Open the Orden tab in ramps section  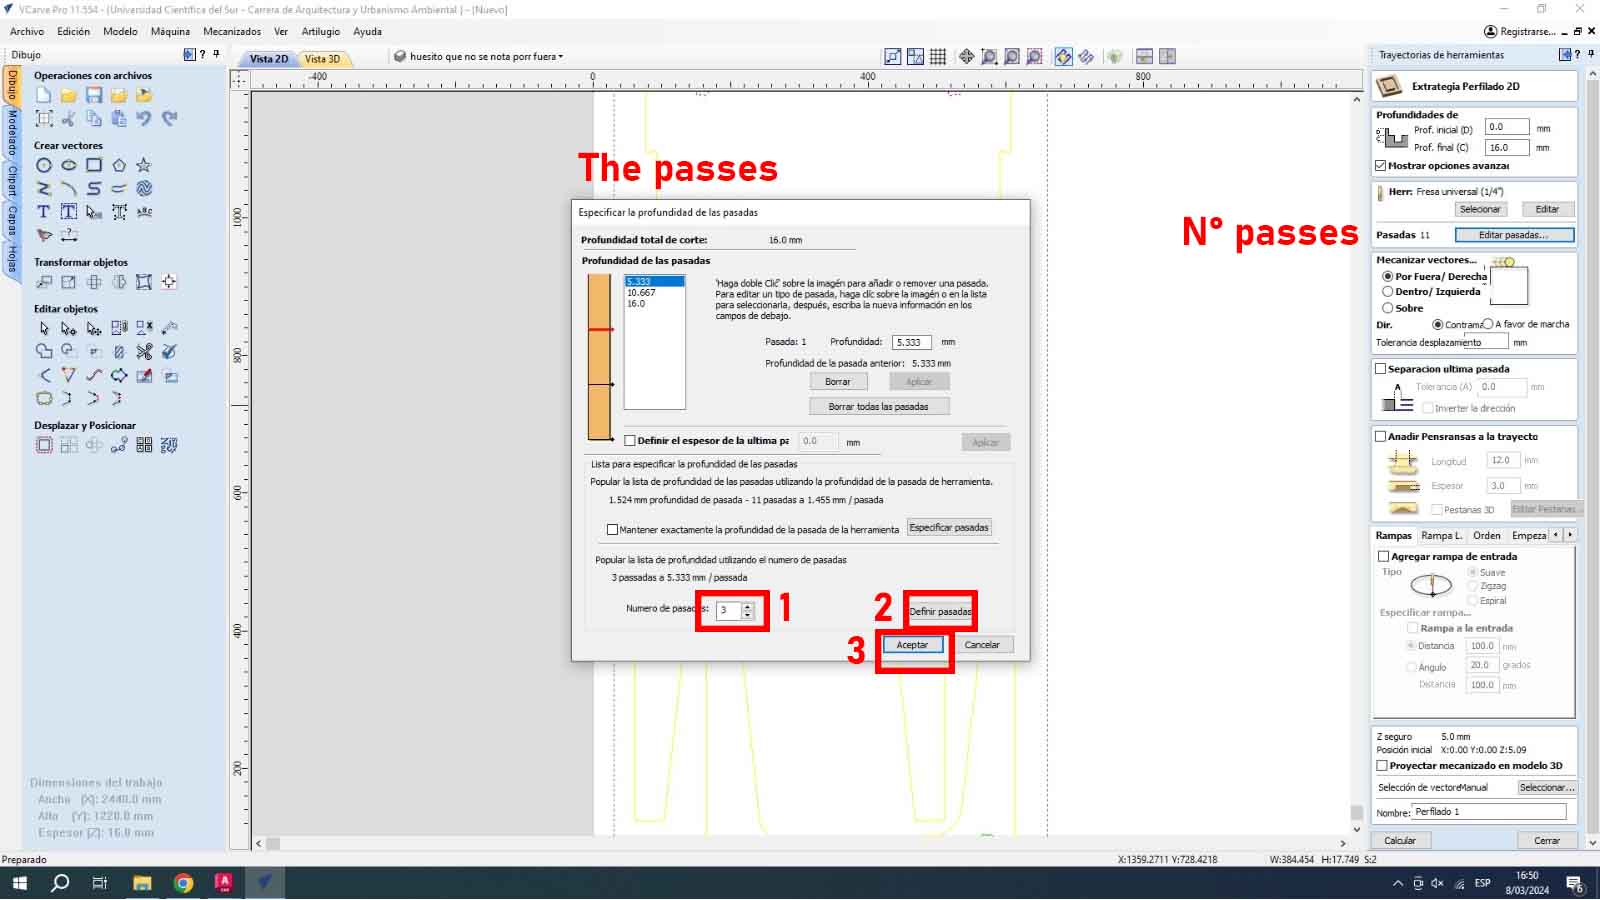(1486, 536)
